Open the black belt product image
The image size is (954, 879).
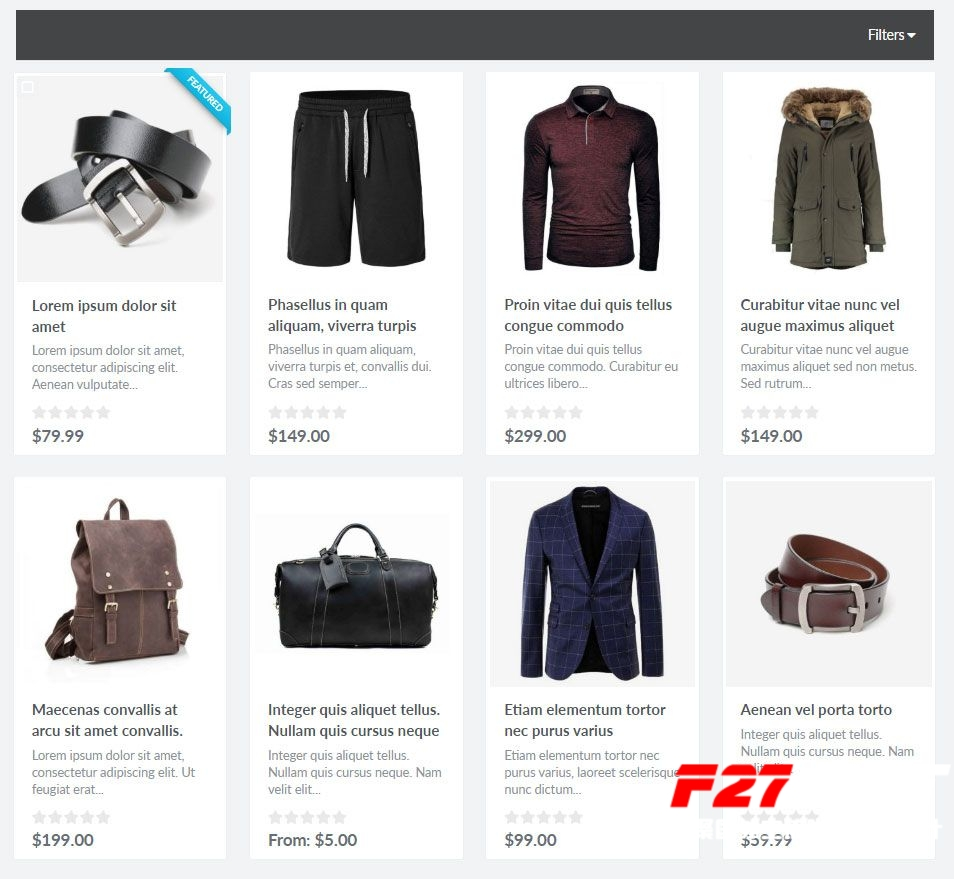pos(120,178)
